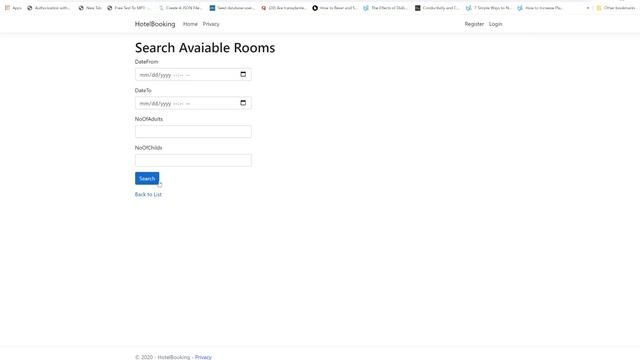640x360 pixels.
Task: Open the Home navigation item
Action: point(190,24)
